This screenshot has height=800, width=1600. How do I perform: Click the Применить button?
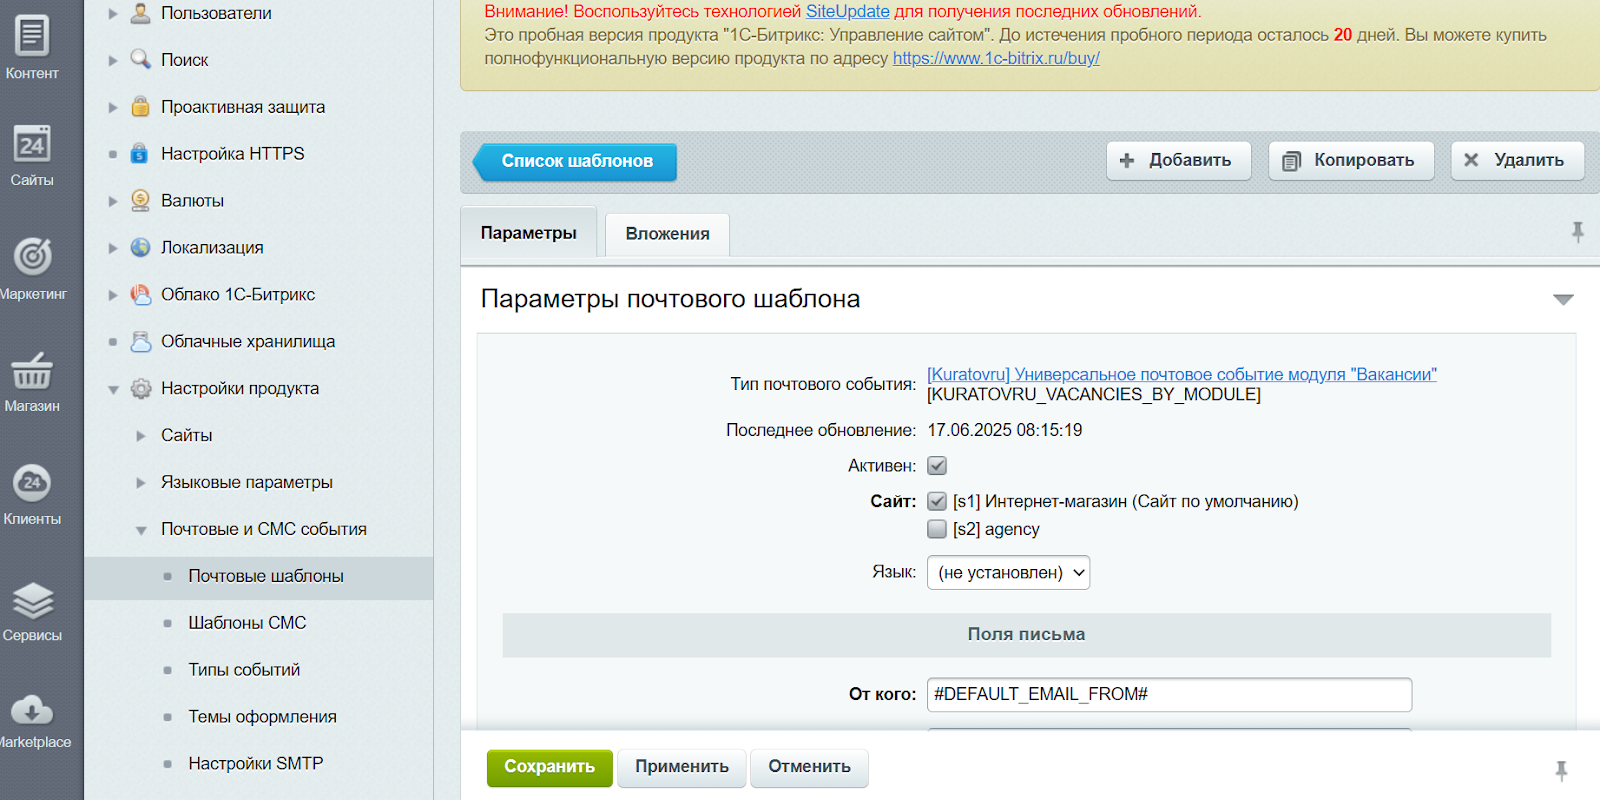click(681, 768)
